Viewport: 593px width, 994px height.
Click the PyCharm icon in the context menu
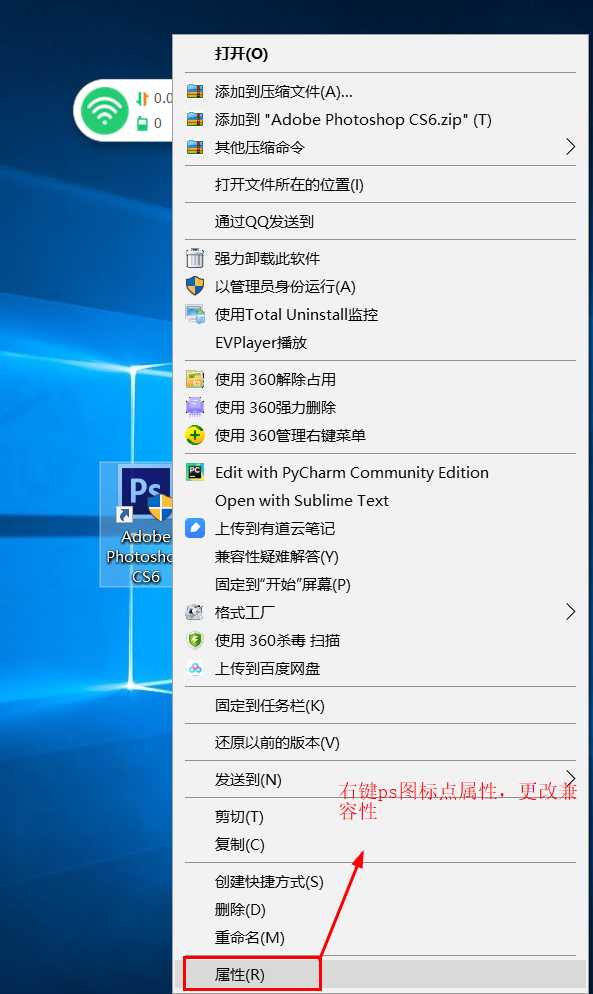(x=195, y=472)
